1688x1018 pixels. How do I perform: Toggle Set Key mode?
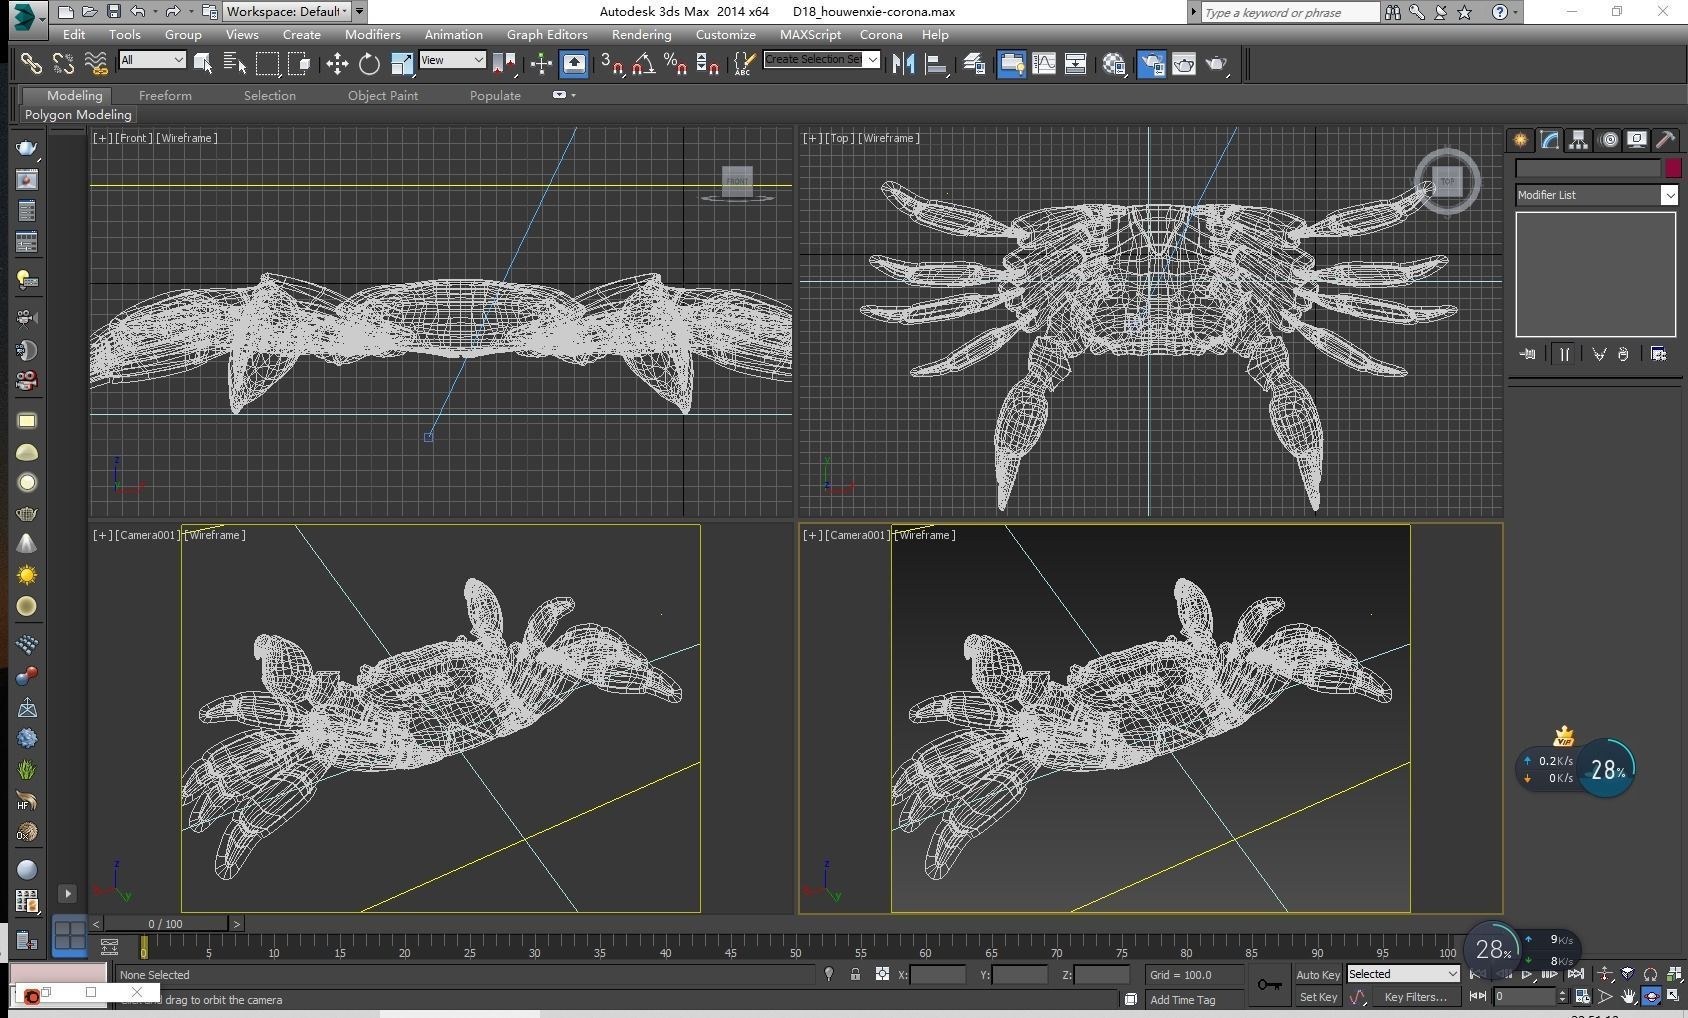1317,997
